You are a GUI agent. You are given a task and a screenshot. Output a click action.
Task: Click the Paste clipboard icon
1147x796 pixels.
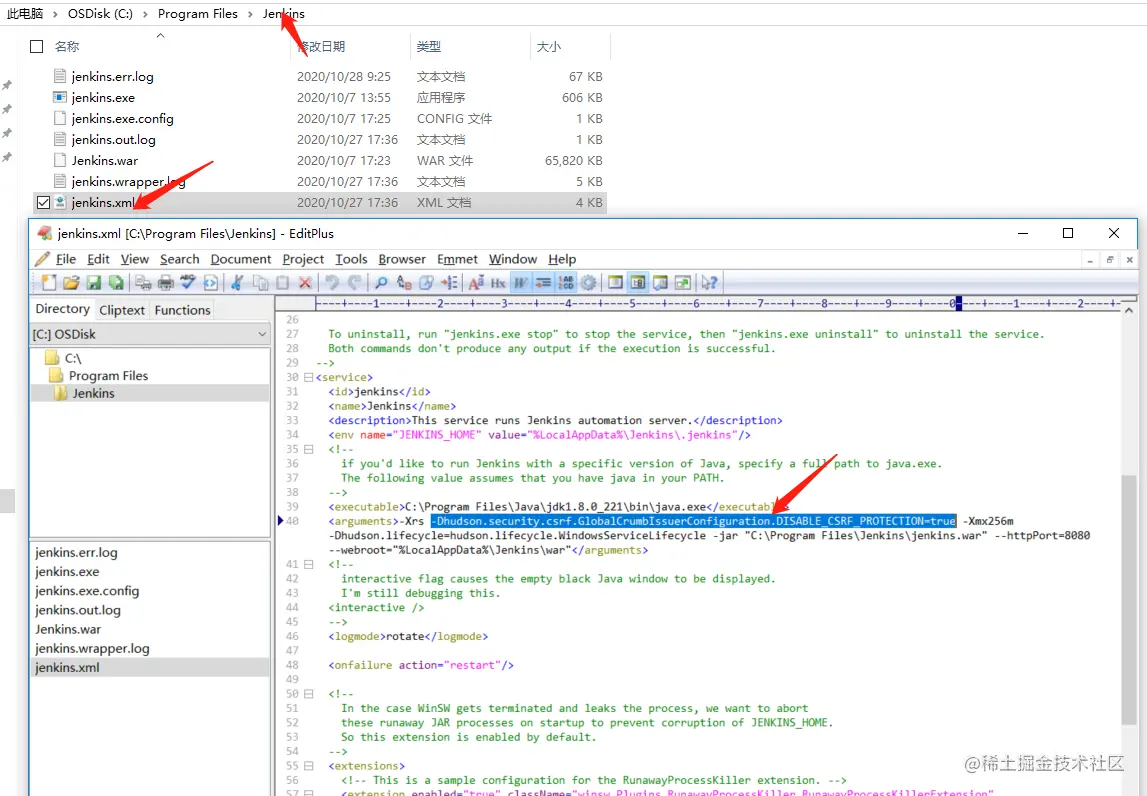pyautogui.click(x=283, y=282)
